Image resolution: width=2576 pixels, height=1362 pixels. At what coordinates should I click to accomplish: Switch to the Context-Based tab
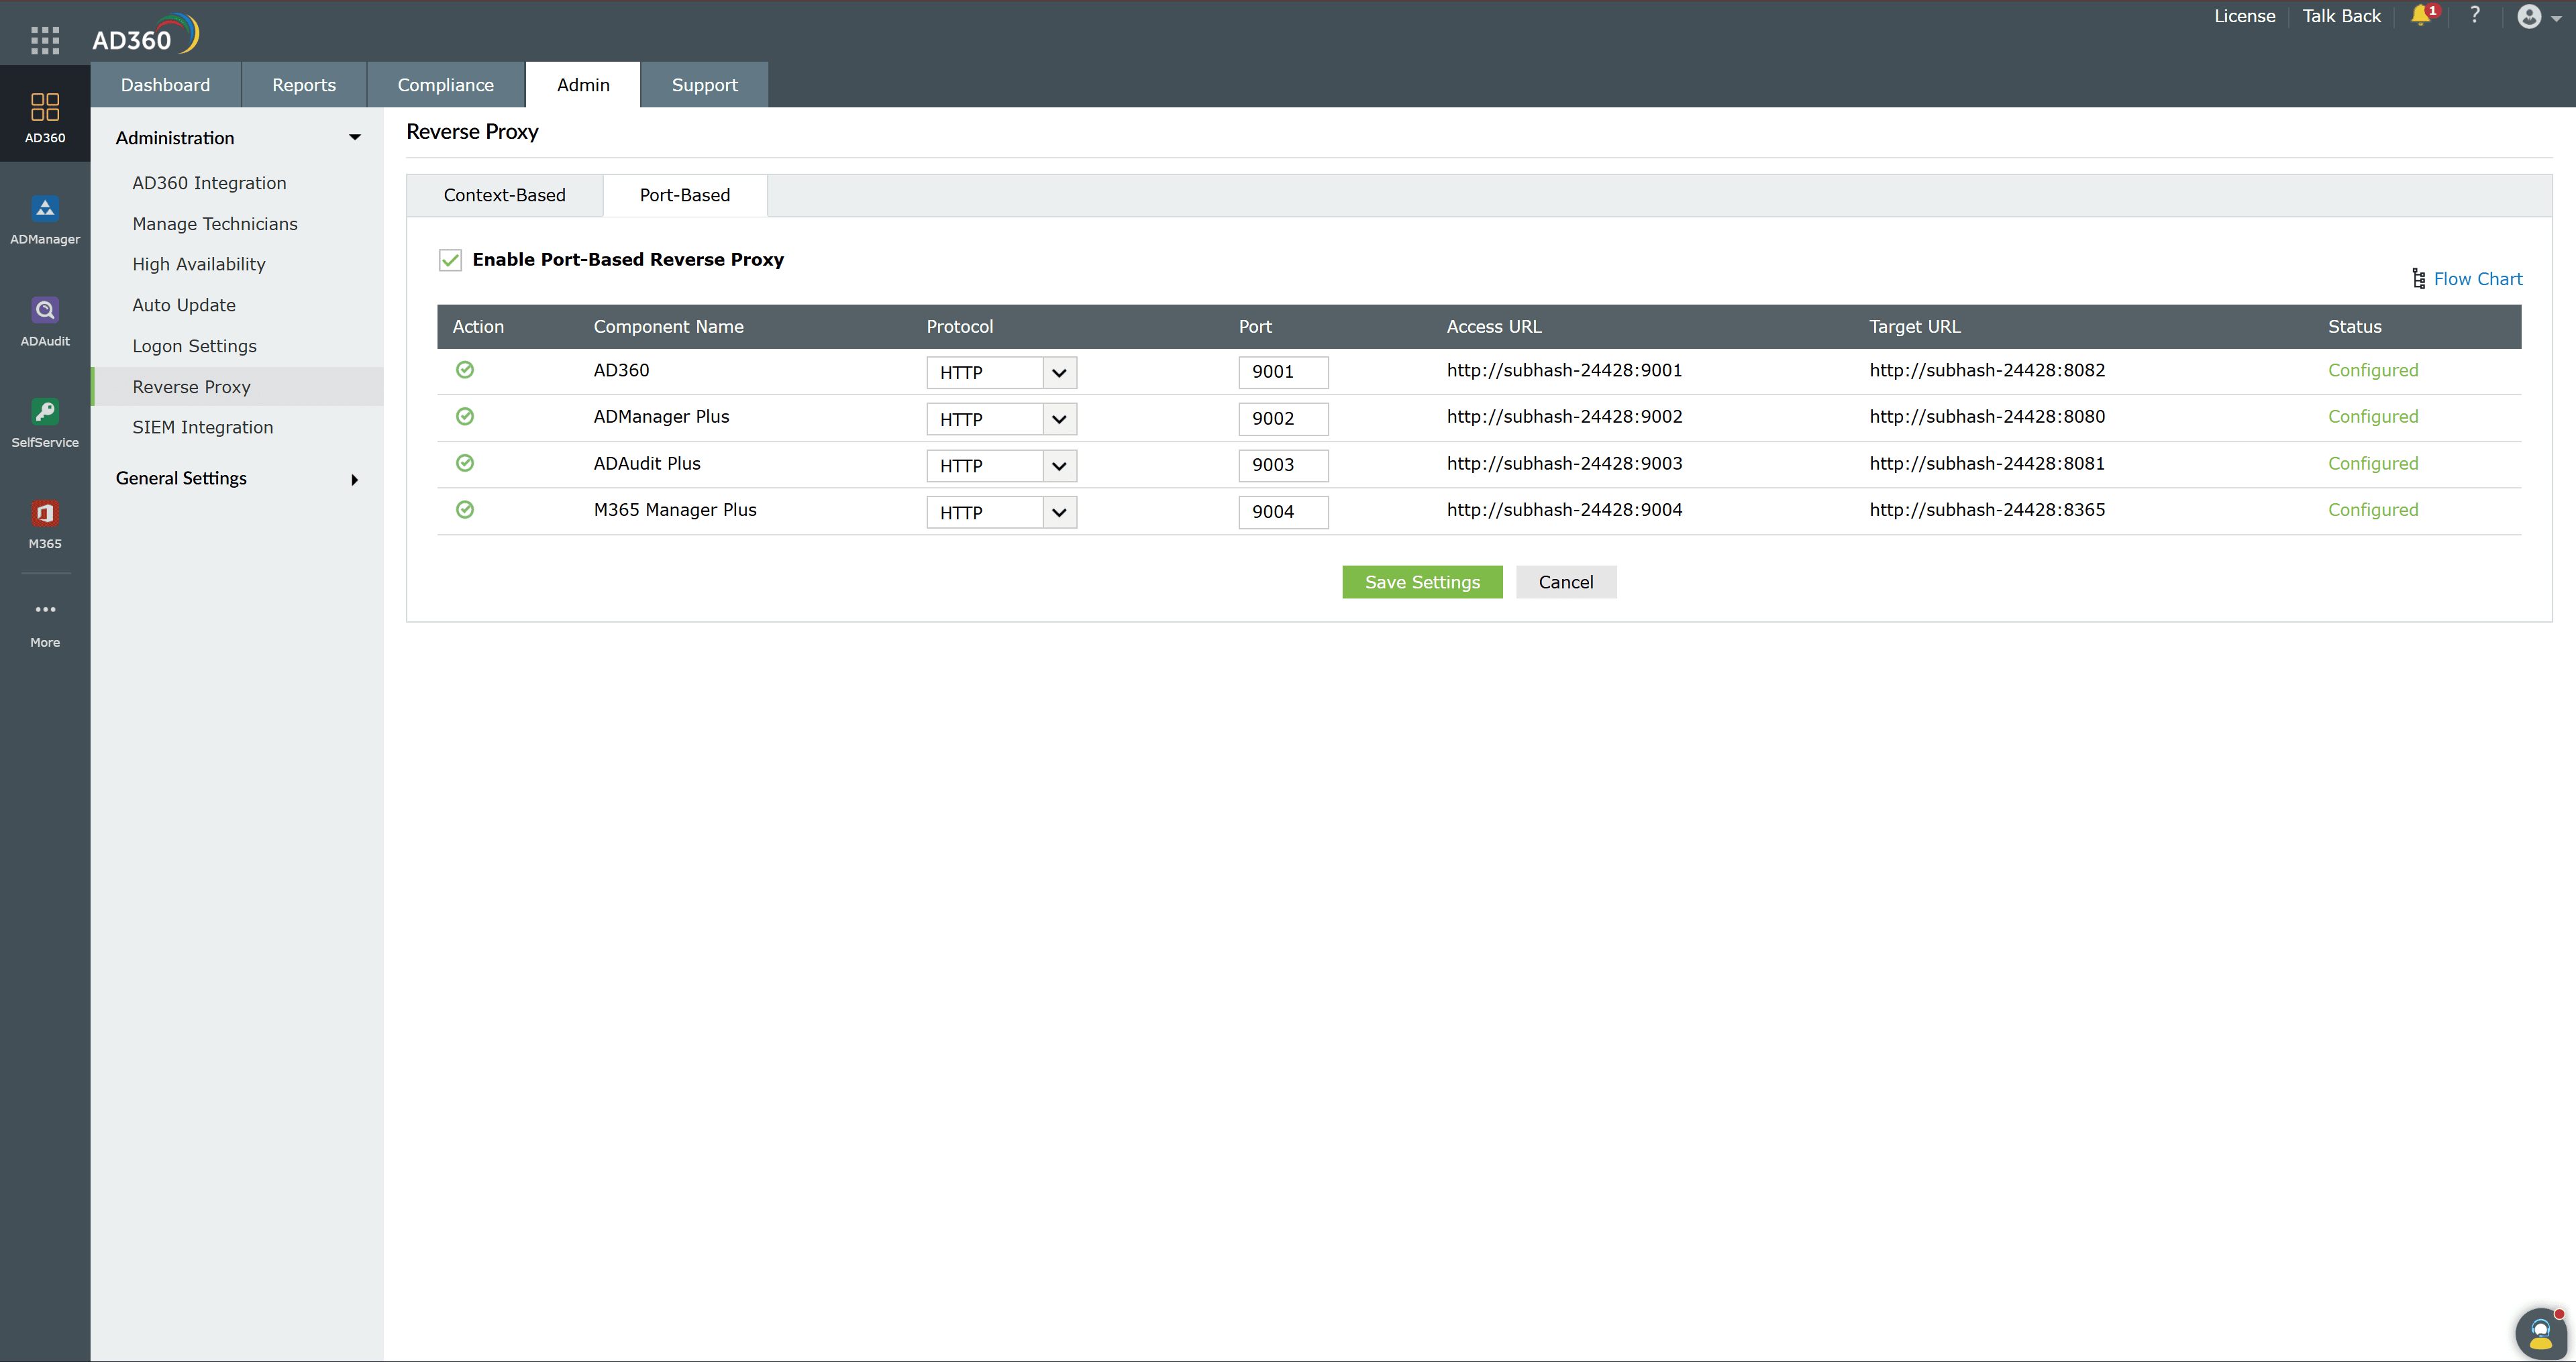click(504, 195)
